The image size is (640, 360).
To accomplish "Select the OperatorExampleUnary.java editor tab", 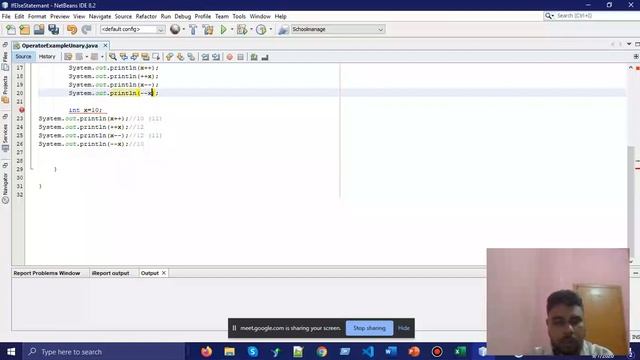I will (60, 46).
